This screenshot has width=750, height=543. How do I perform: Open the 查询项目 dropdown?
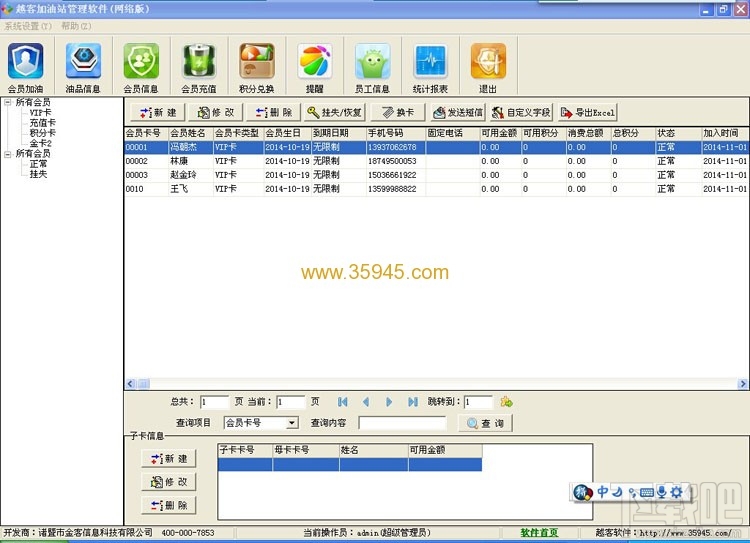[292, 423]
